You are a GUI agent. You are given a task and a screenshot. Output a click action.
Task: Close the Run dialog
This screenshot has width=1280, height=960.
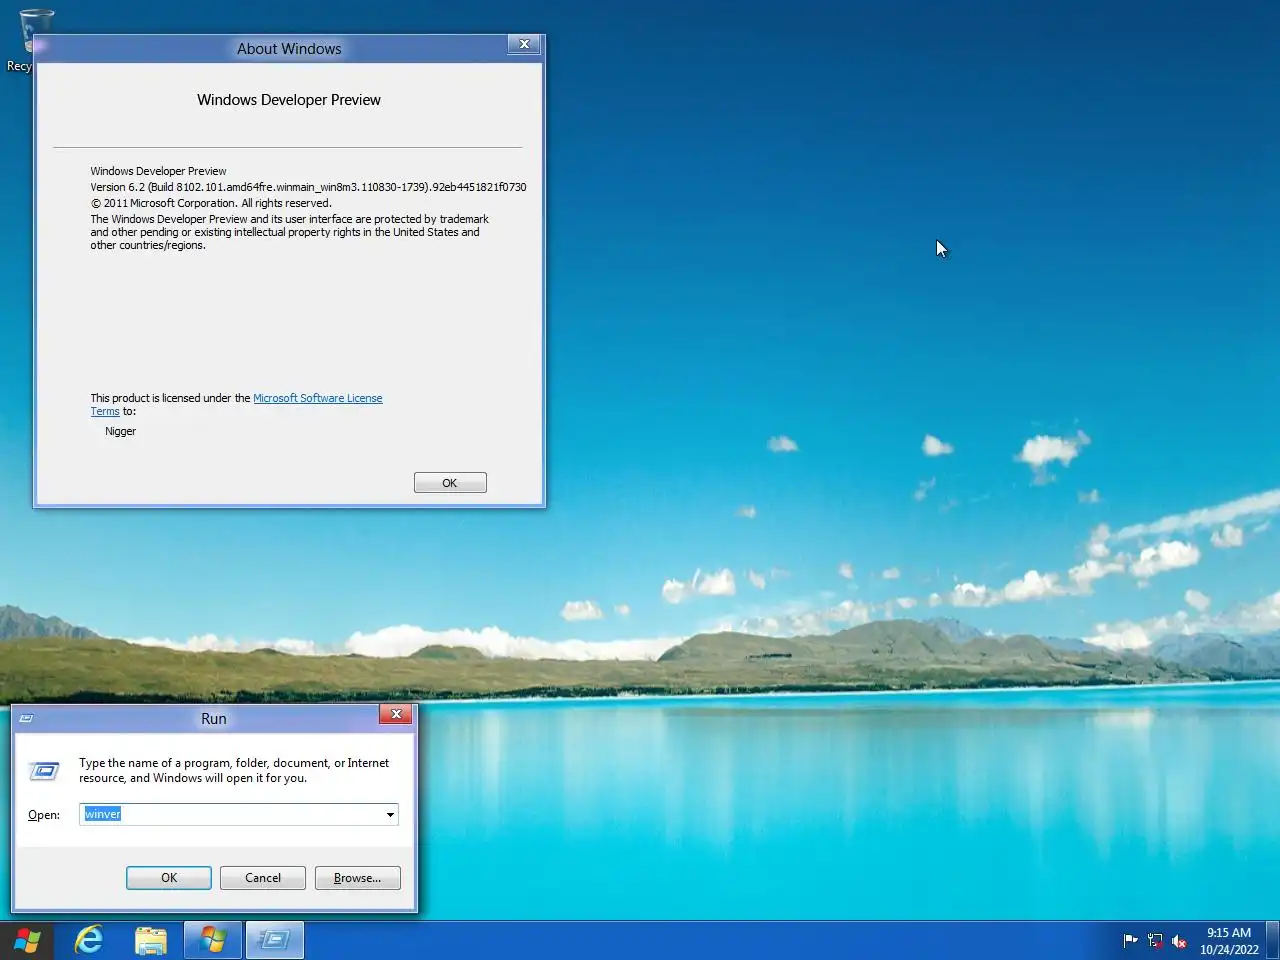point(396,714)
